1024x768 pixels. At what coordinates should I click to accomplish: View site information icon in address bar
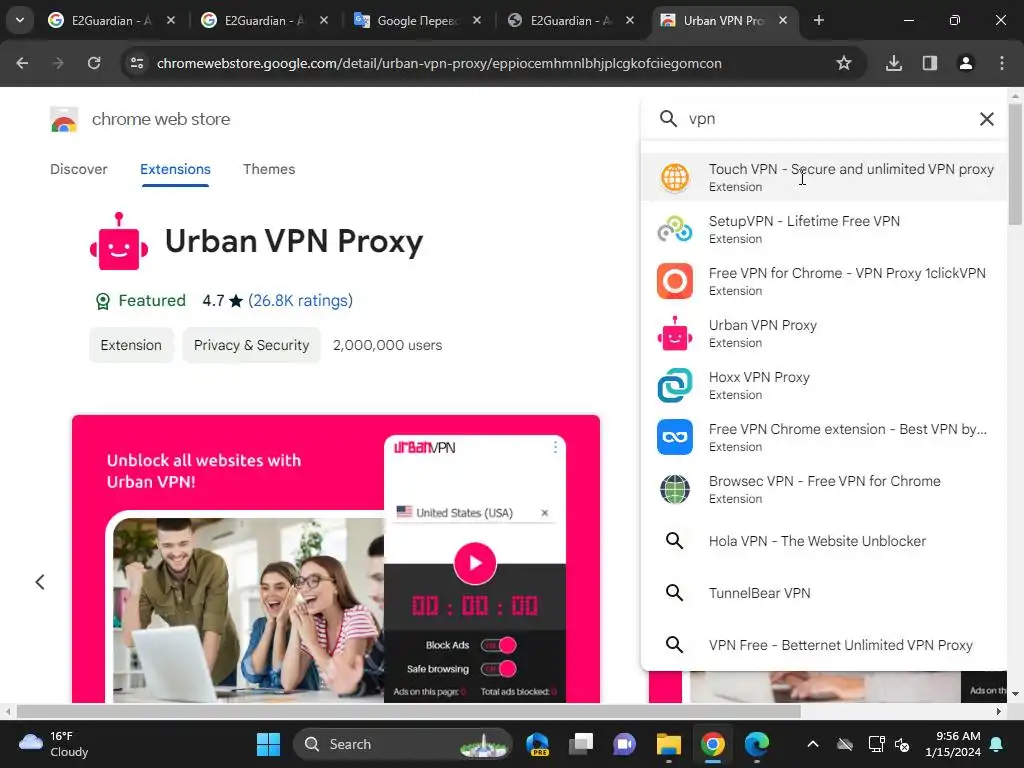(x=137, y=63)
